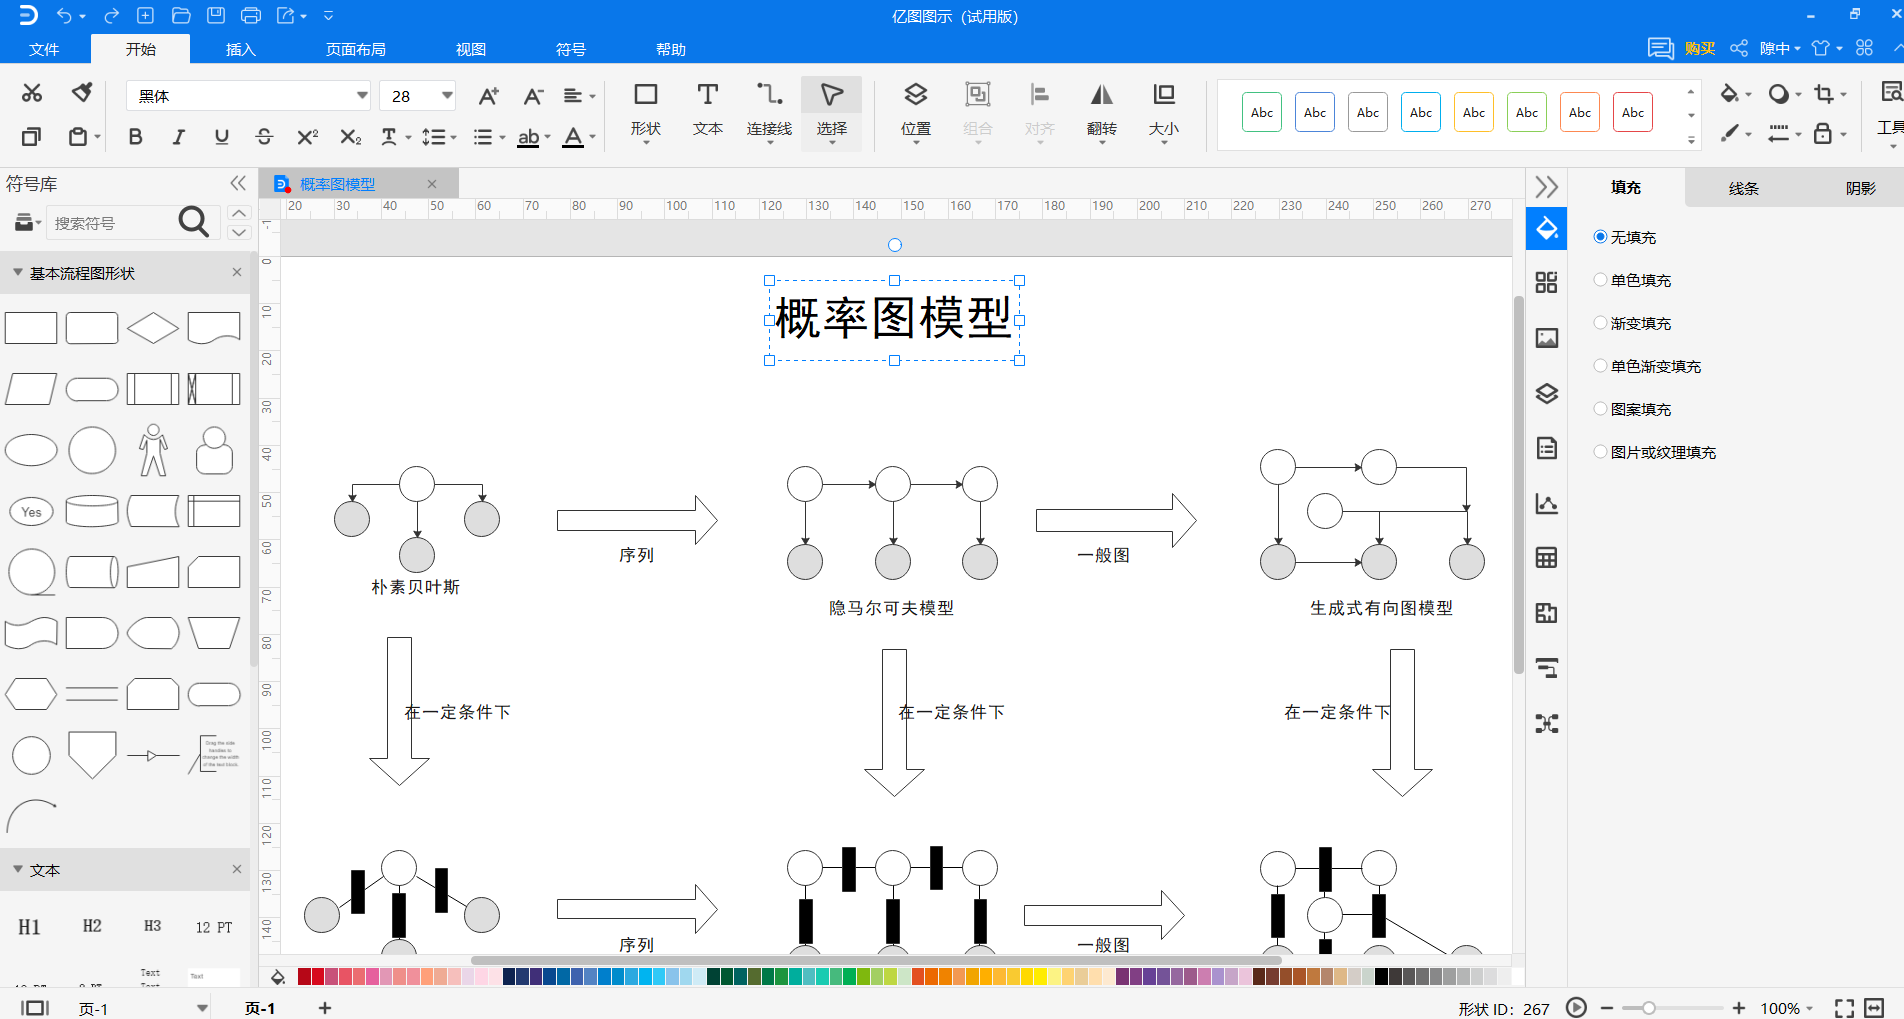This screenshot has height=1019, width=1904.
Task: Select the 单色填充 radio option
Action: 1600,280
